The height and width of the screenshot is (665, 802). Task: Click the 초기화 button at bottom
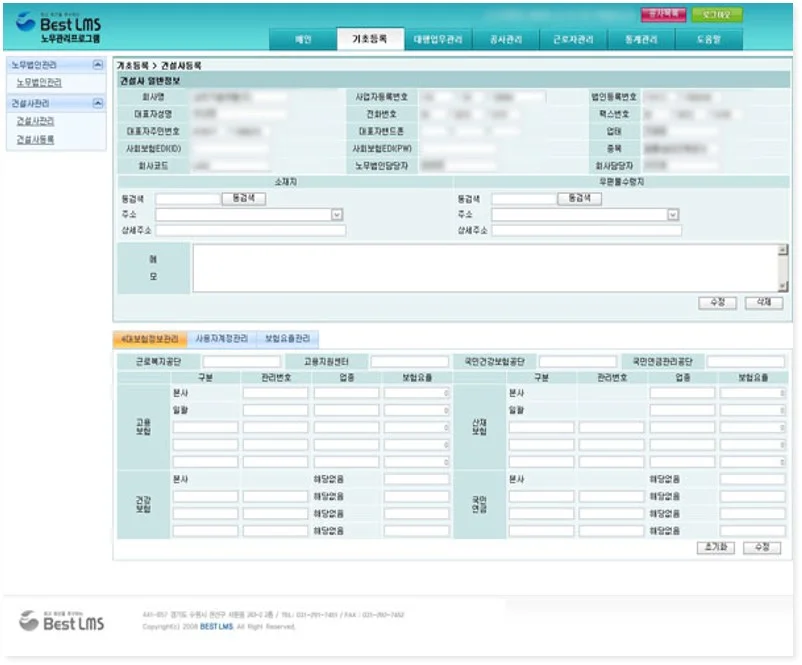pyautogui.click(x=716, y=547)
